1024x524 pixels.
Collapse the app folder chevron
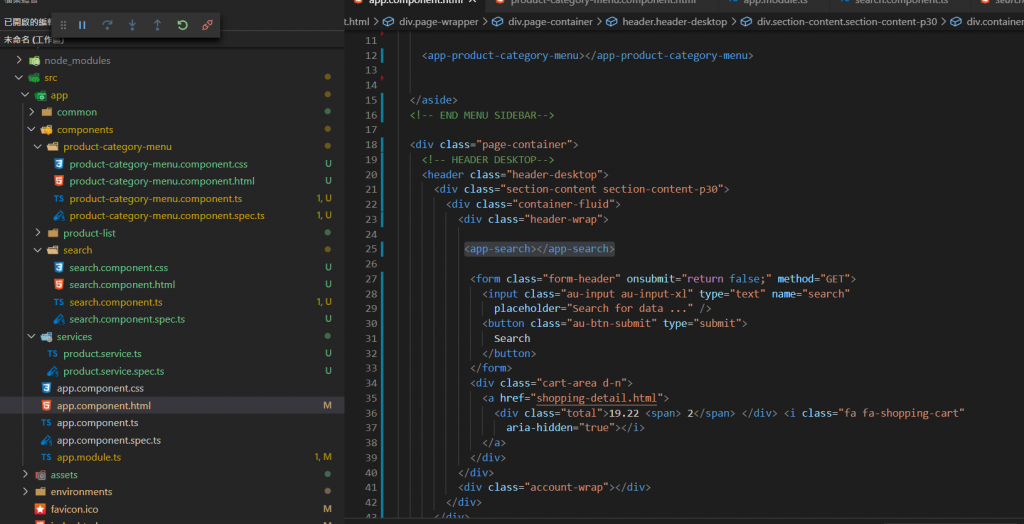(x=25, y=95)
